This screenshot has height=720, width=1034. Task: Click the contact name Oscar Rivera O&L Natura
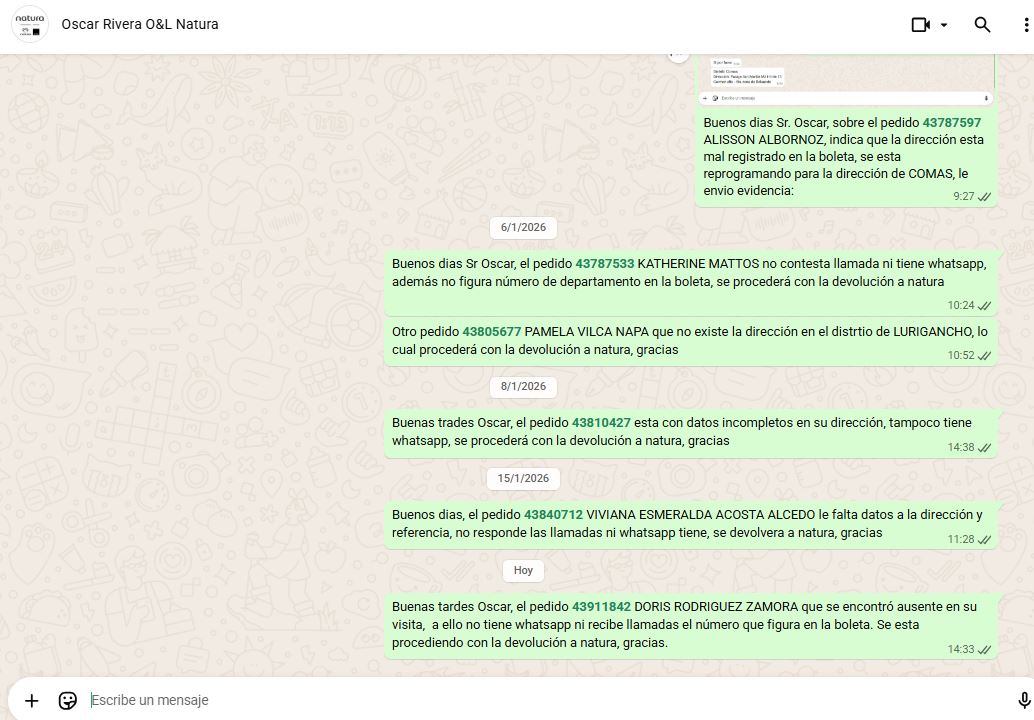[x=140, y=24]
